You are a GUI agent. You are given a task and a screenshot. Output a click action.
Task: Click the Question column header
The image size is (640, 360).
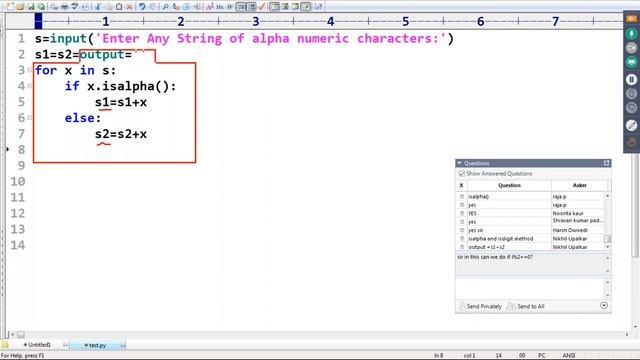pos(509,185)
